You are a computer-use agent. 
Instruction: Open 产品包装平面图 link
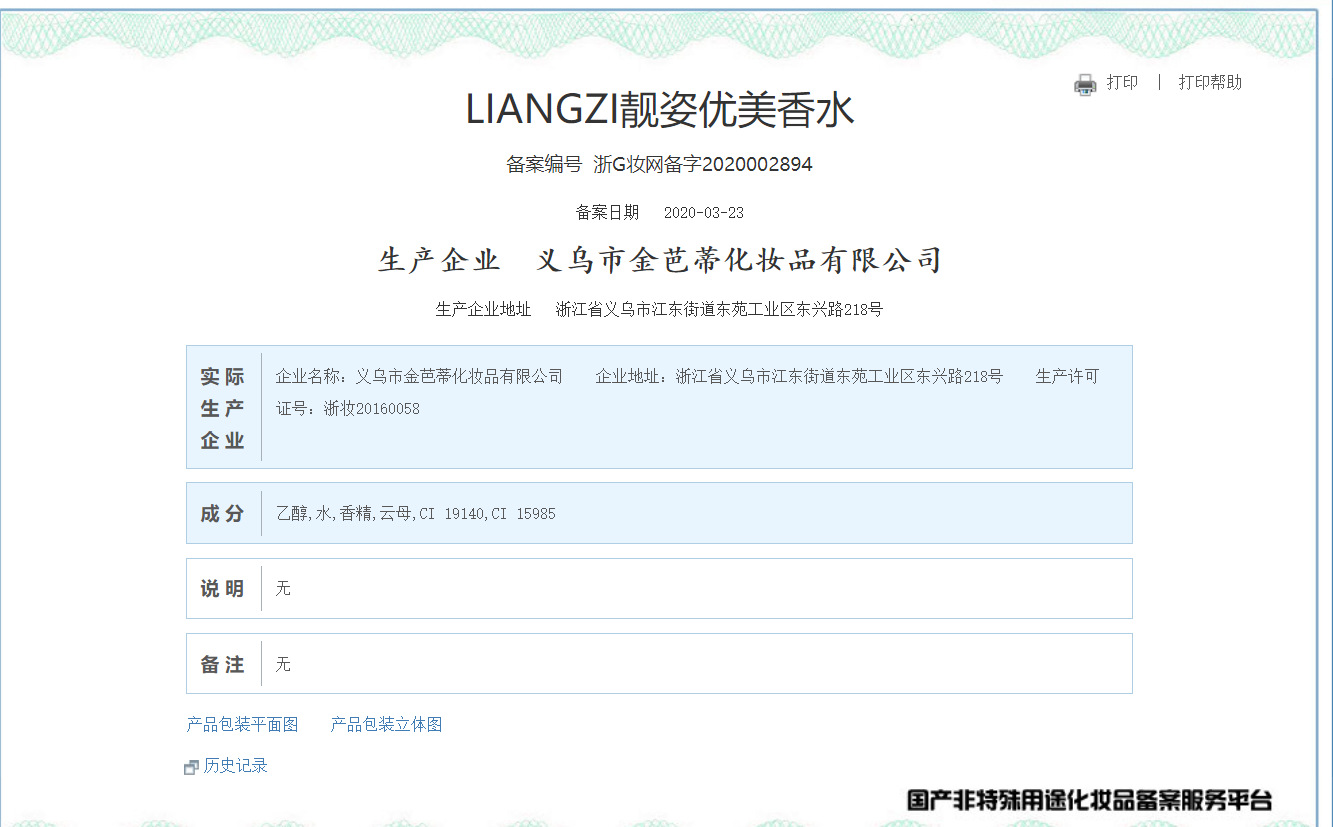point(242,725)
